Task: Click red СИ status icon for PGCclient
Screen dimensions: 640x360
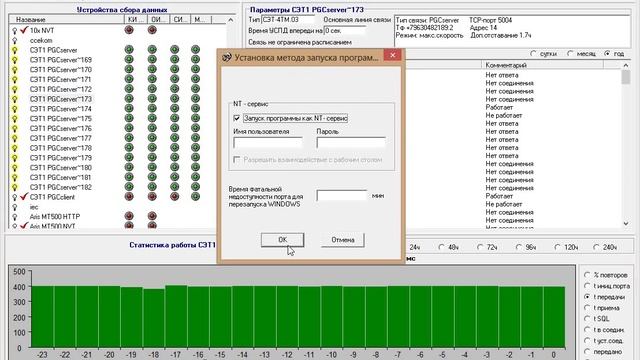Action: (x=175, y=196)
